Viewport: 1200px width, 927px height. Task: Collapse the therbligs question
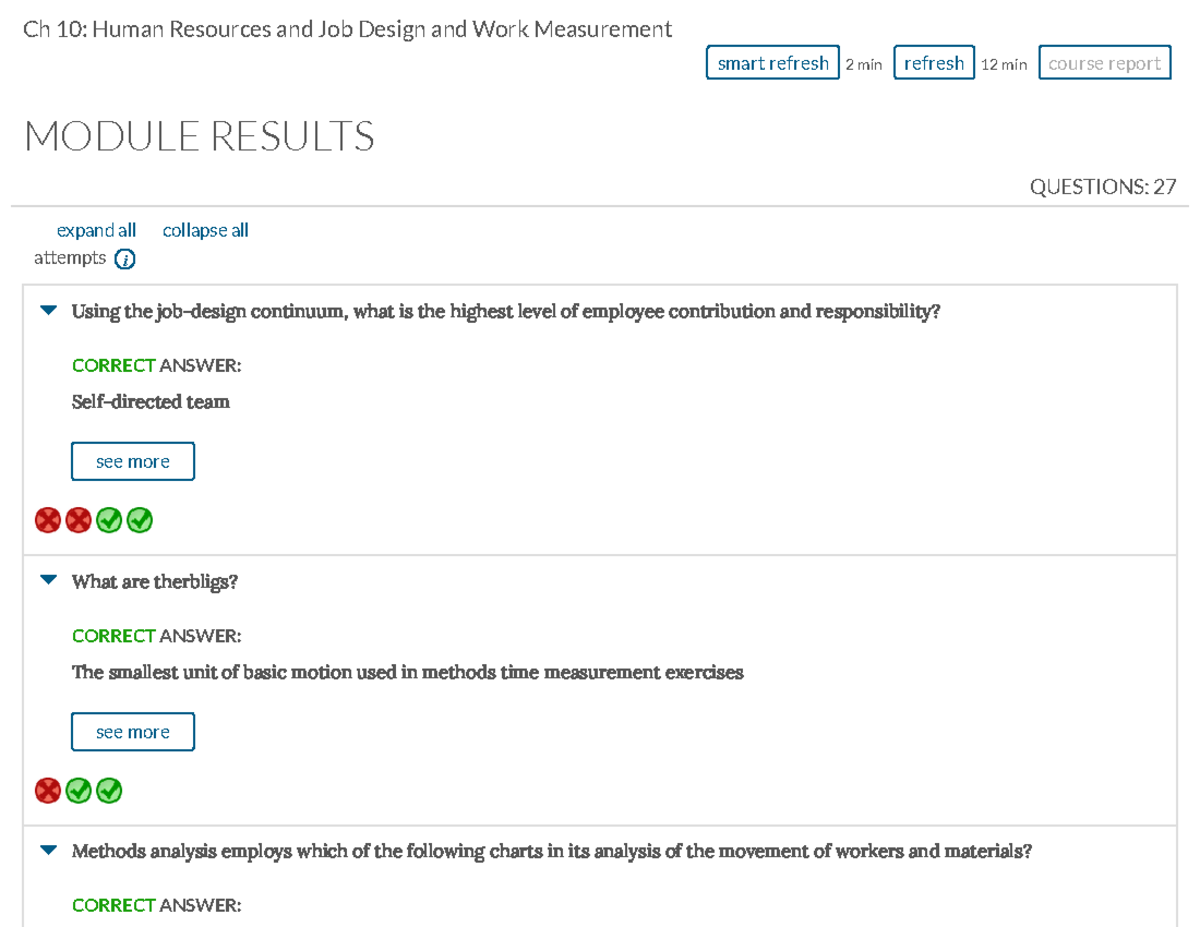[46, 580]
